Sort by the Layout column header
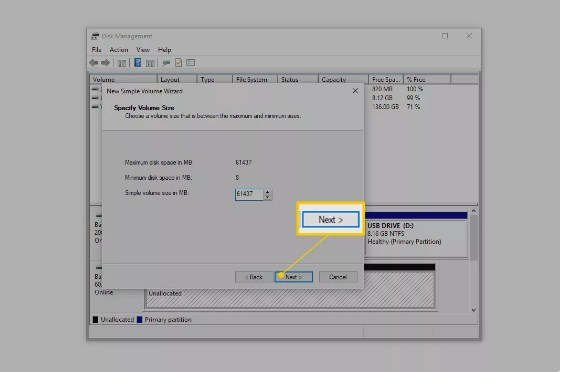The height and width of the screenshot is (372, 563). [x=177, y=79]
